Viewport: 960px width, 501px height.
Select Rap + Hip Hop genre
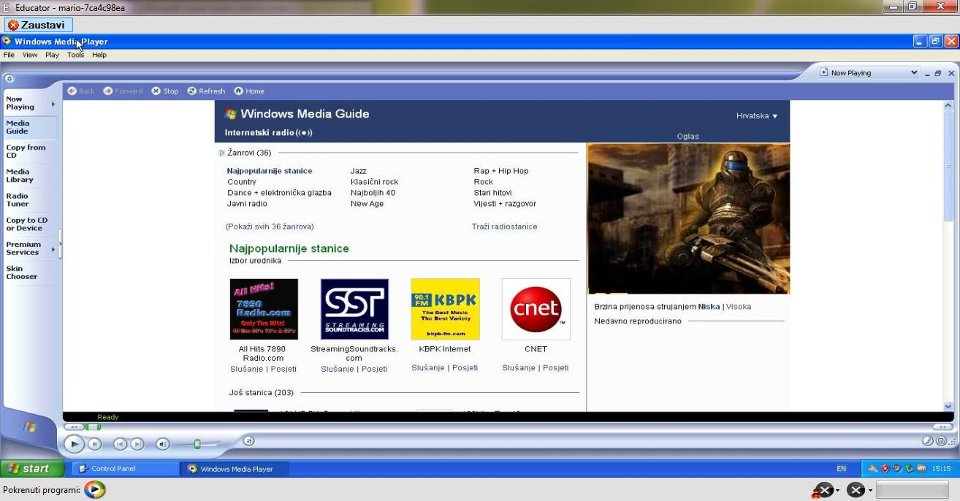coord(501,171)
